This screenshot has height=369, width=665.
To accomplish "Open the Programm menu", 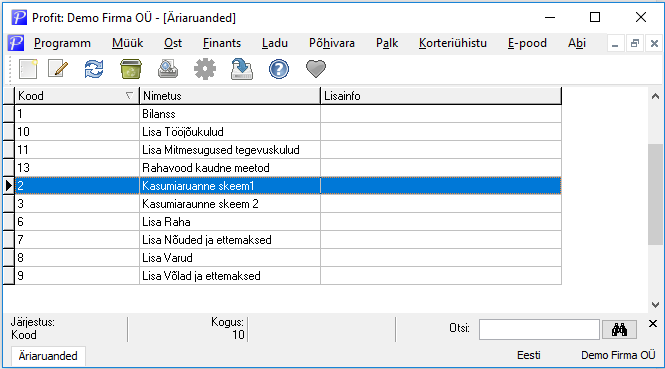I will (x=62, y=43).
